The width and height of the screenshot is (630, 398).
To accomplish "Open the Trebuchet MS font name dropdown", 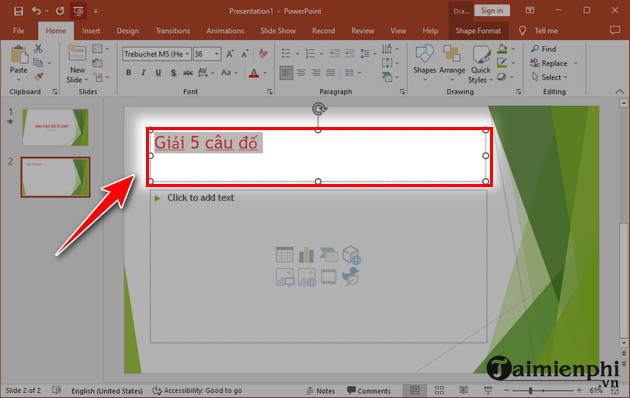I will coord(187,54).
